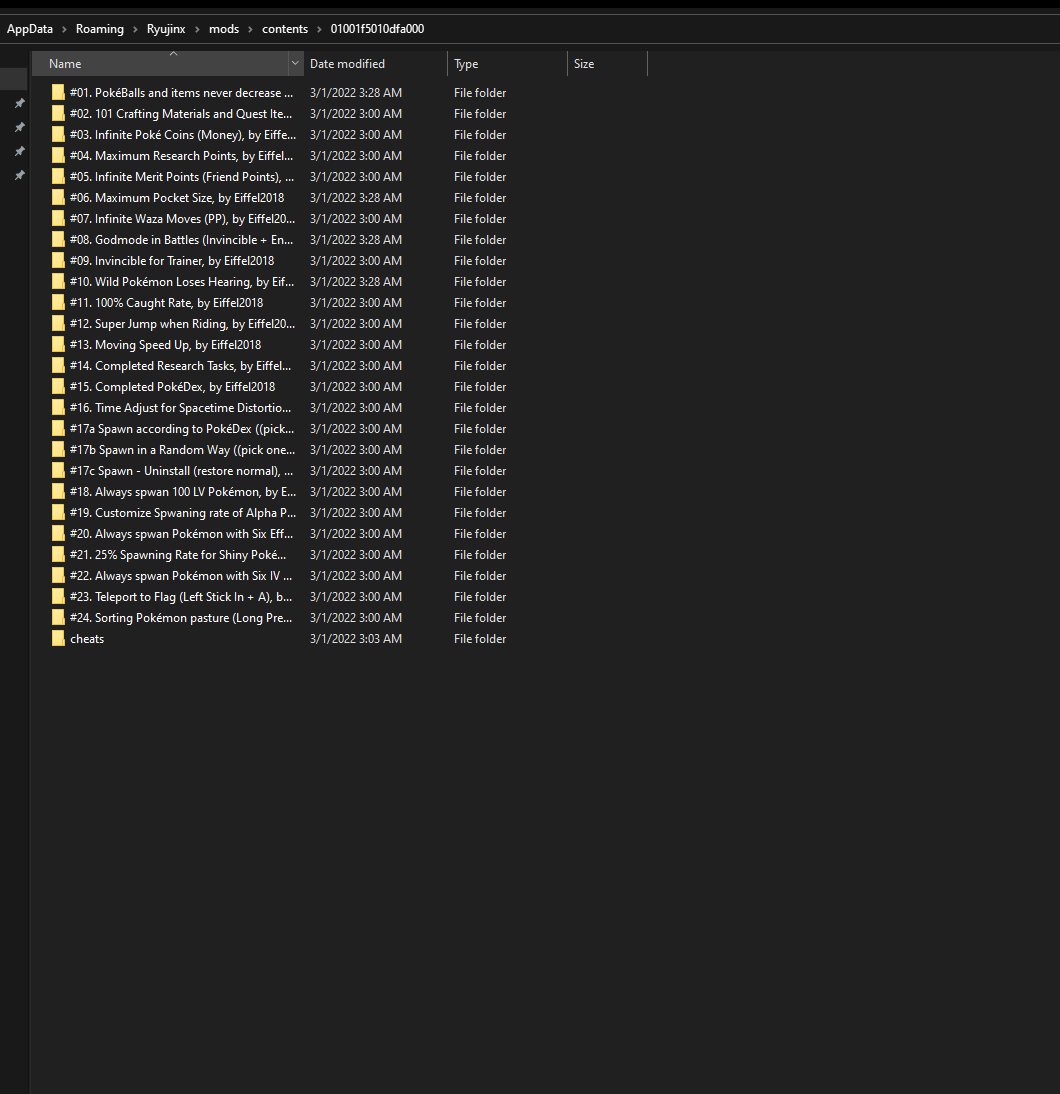Select #15. Completed PokéDex name text

pos(172,387)
